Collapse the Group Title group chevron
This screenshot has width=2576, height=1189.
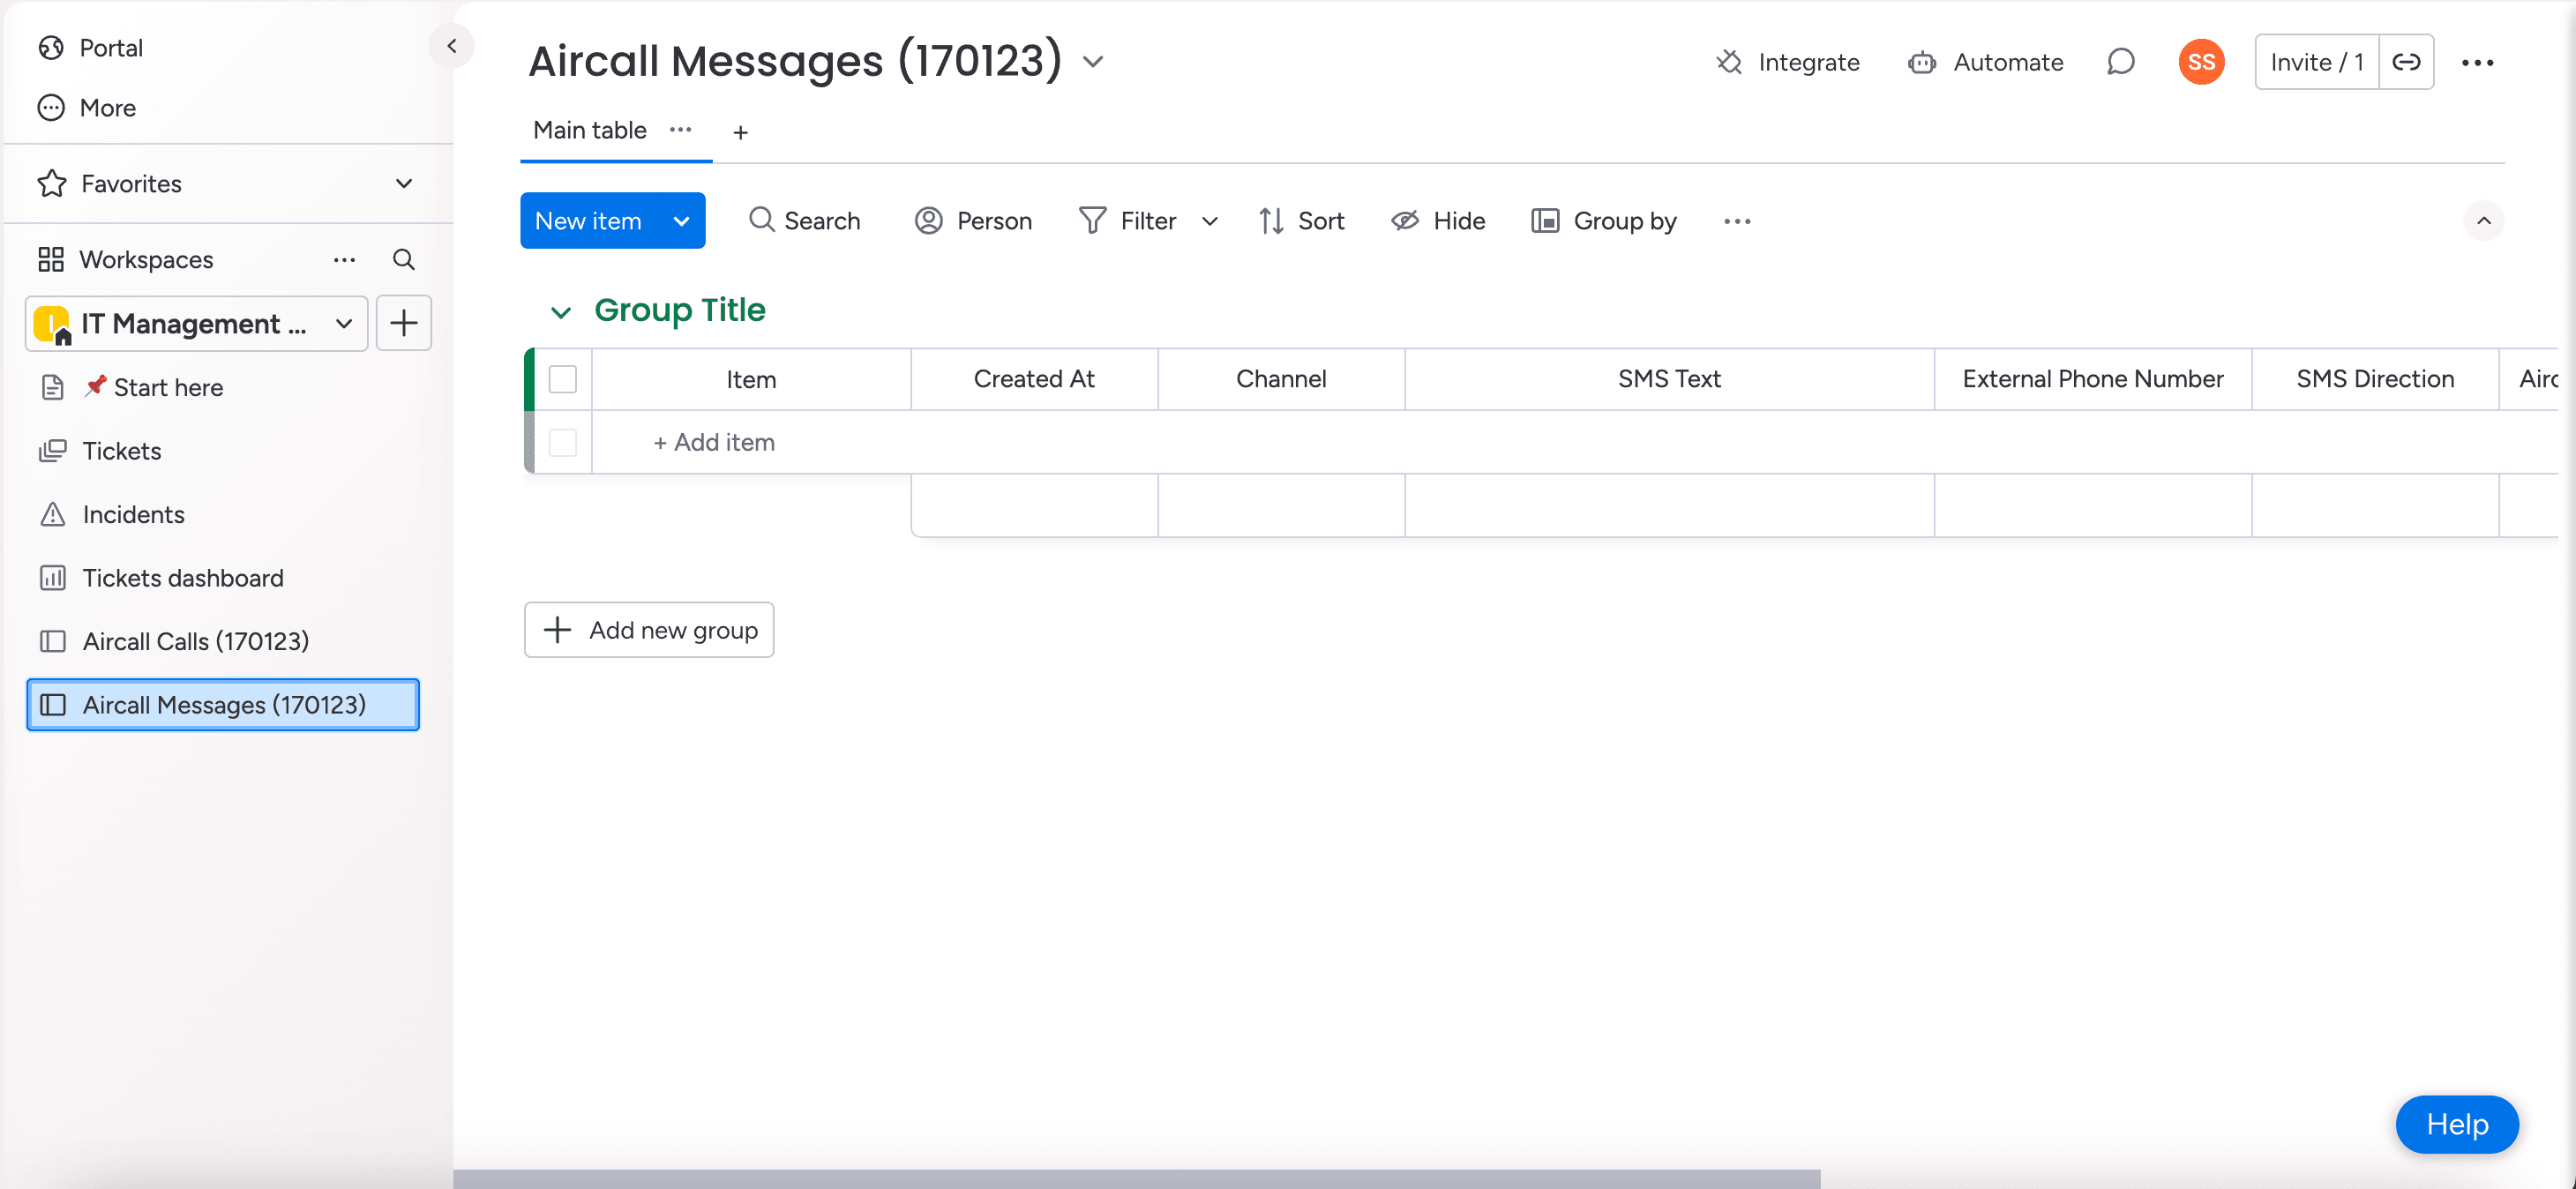560,312
